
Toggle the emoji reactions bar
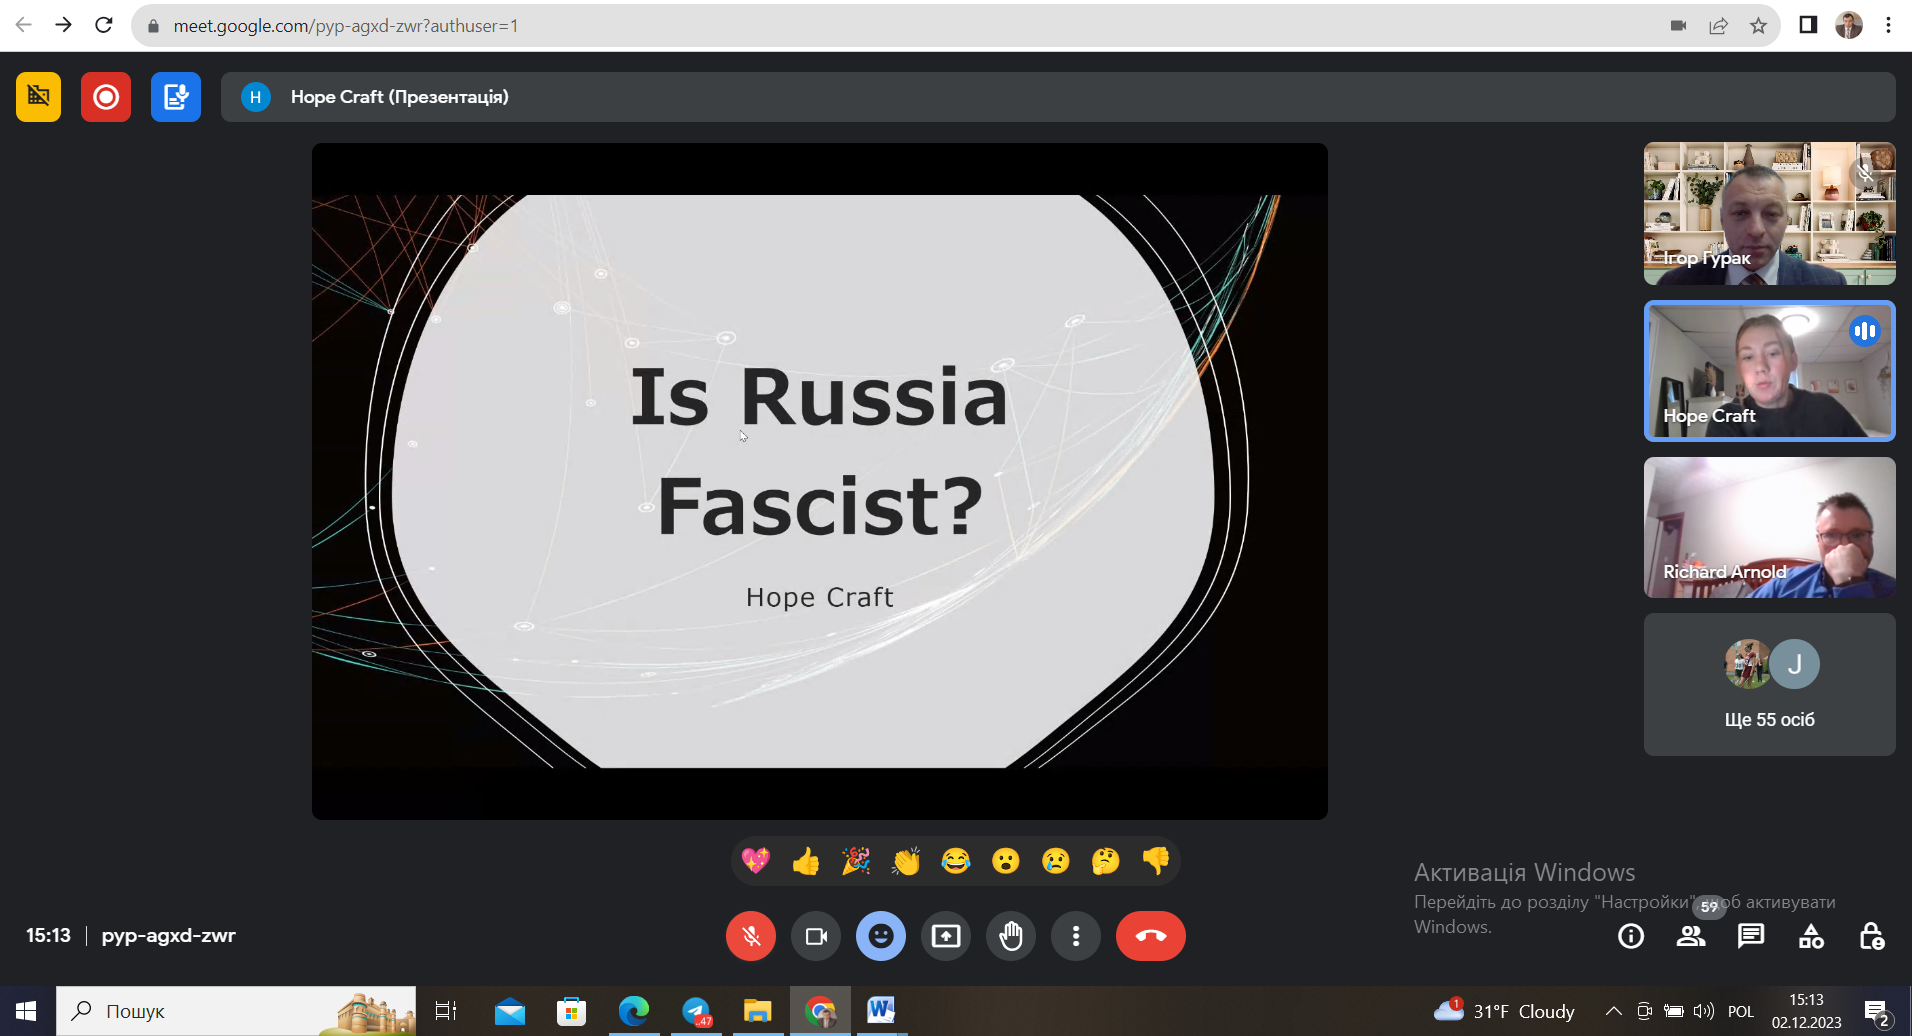881,936
